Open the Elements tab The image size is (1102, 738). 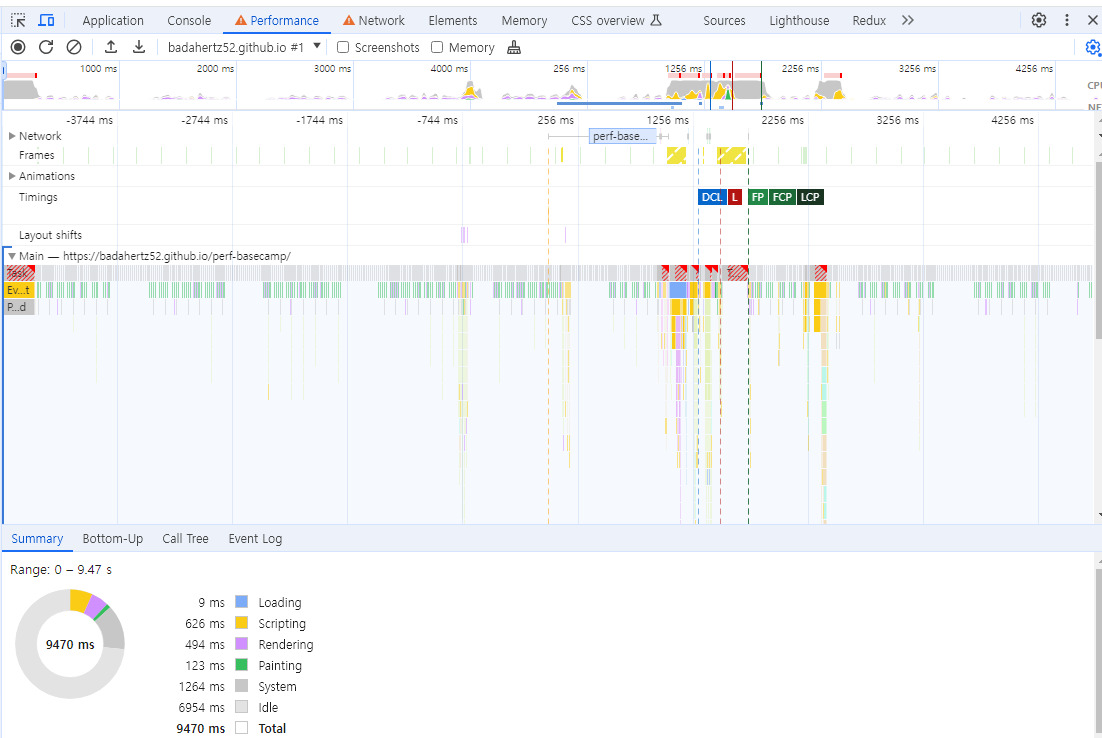pos(453,20)
